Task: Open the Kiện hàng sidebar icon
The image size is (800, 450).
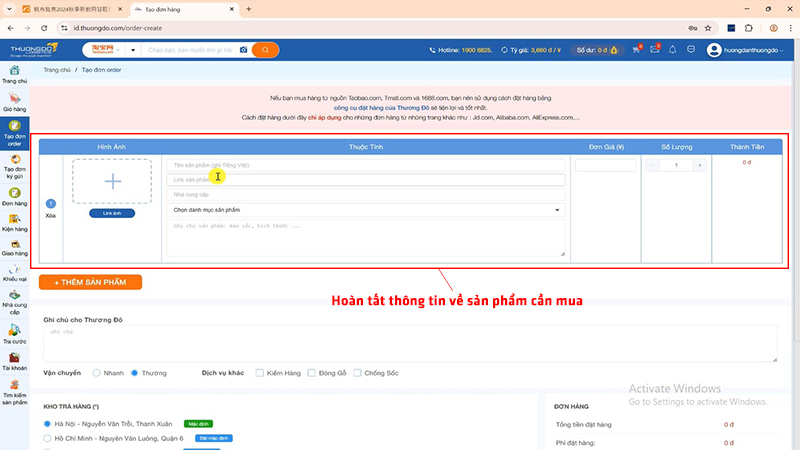Action: 14,221
